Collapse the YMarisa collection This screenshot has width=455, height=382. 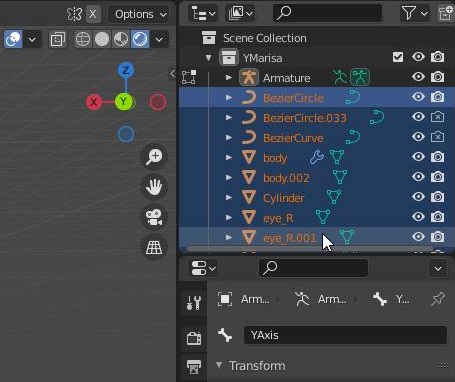coord(209,58)
